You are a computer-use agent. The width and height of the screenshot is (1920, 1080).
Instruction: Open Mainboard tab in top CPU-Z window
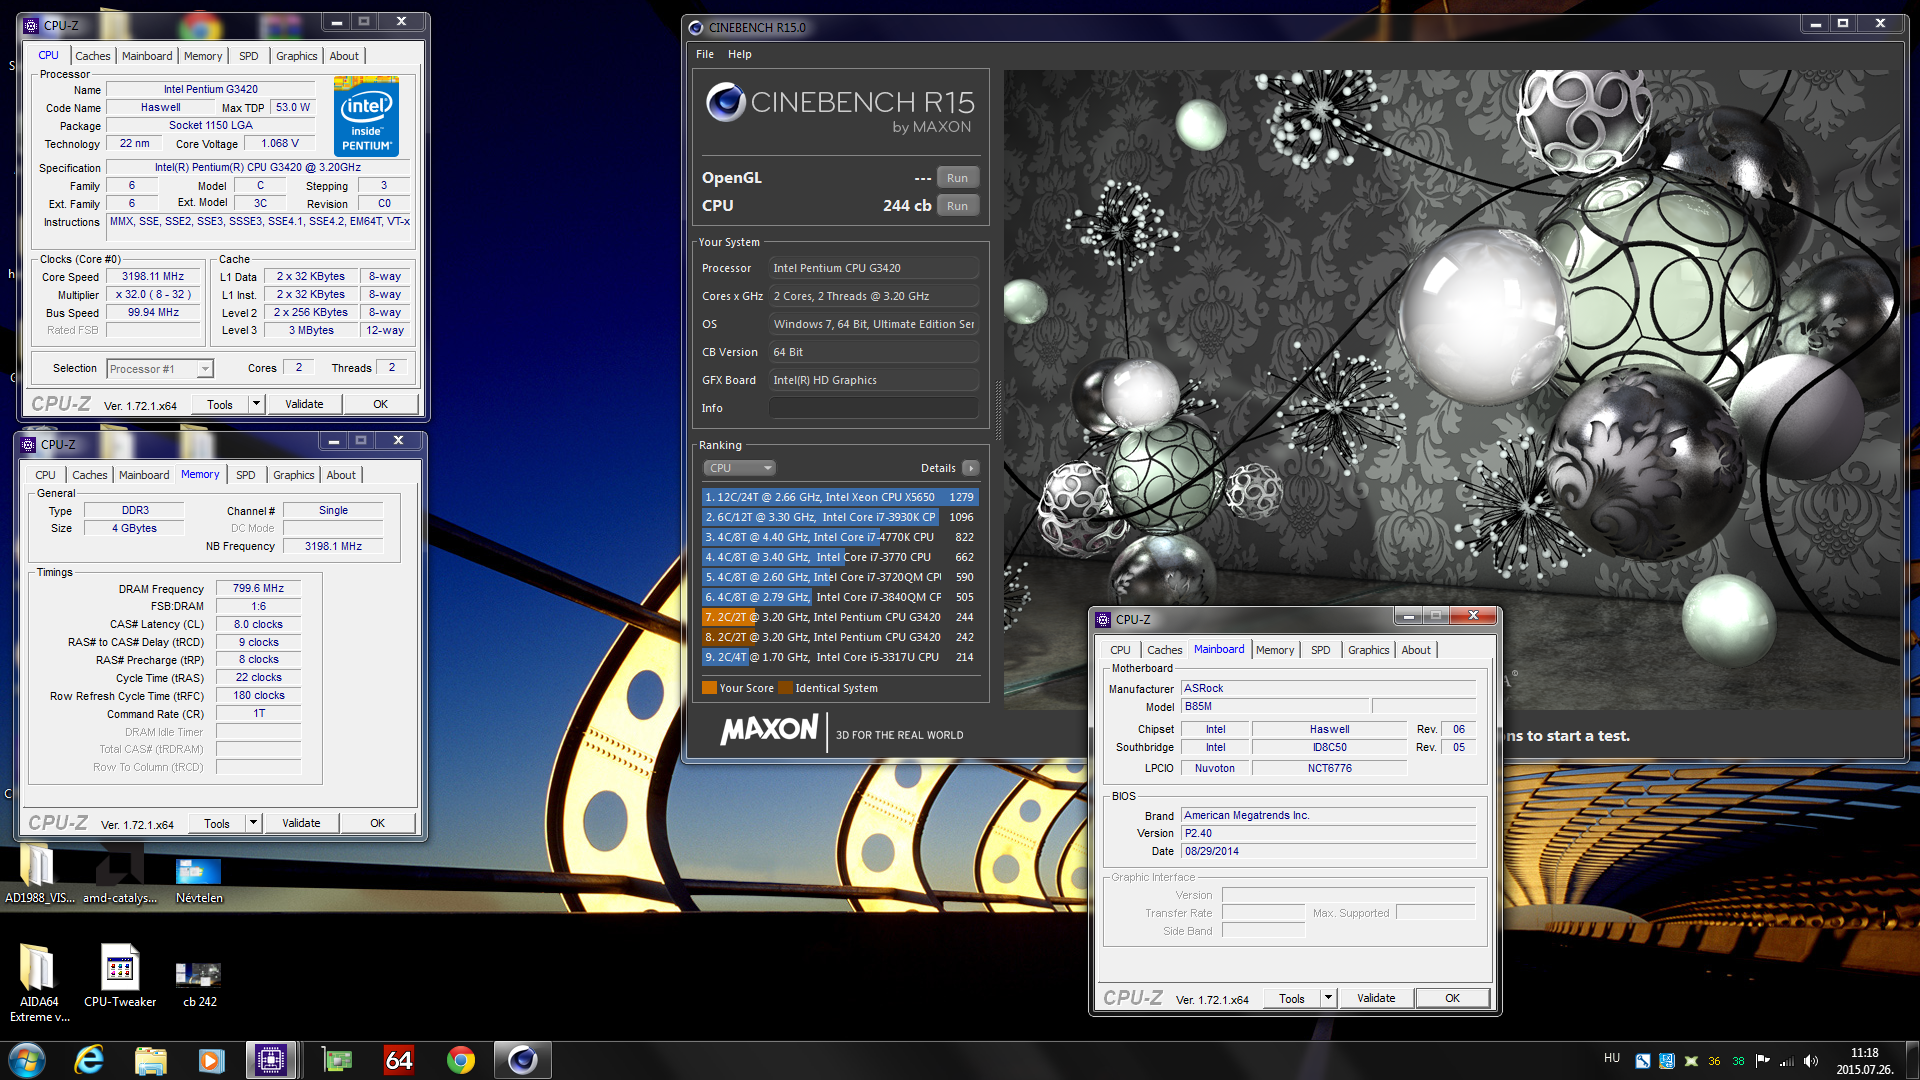pyautogui.click(x=147, y=56)
